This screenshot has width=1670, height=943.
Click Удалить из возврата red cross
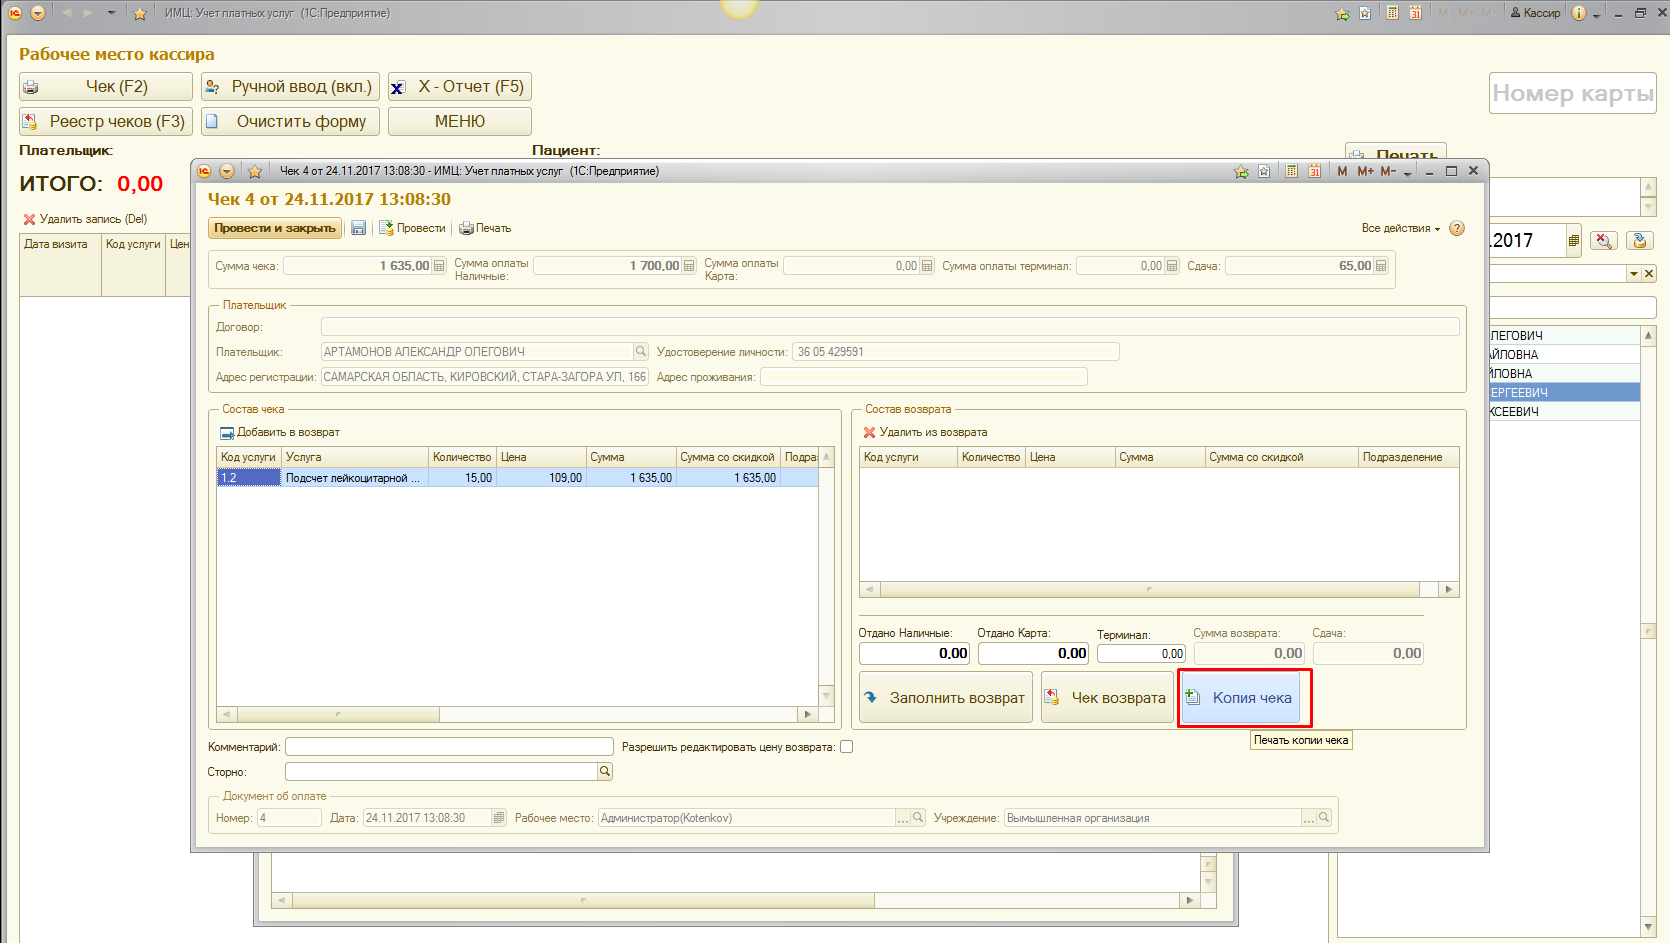tap(869, 432)
